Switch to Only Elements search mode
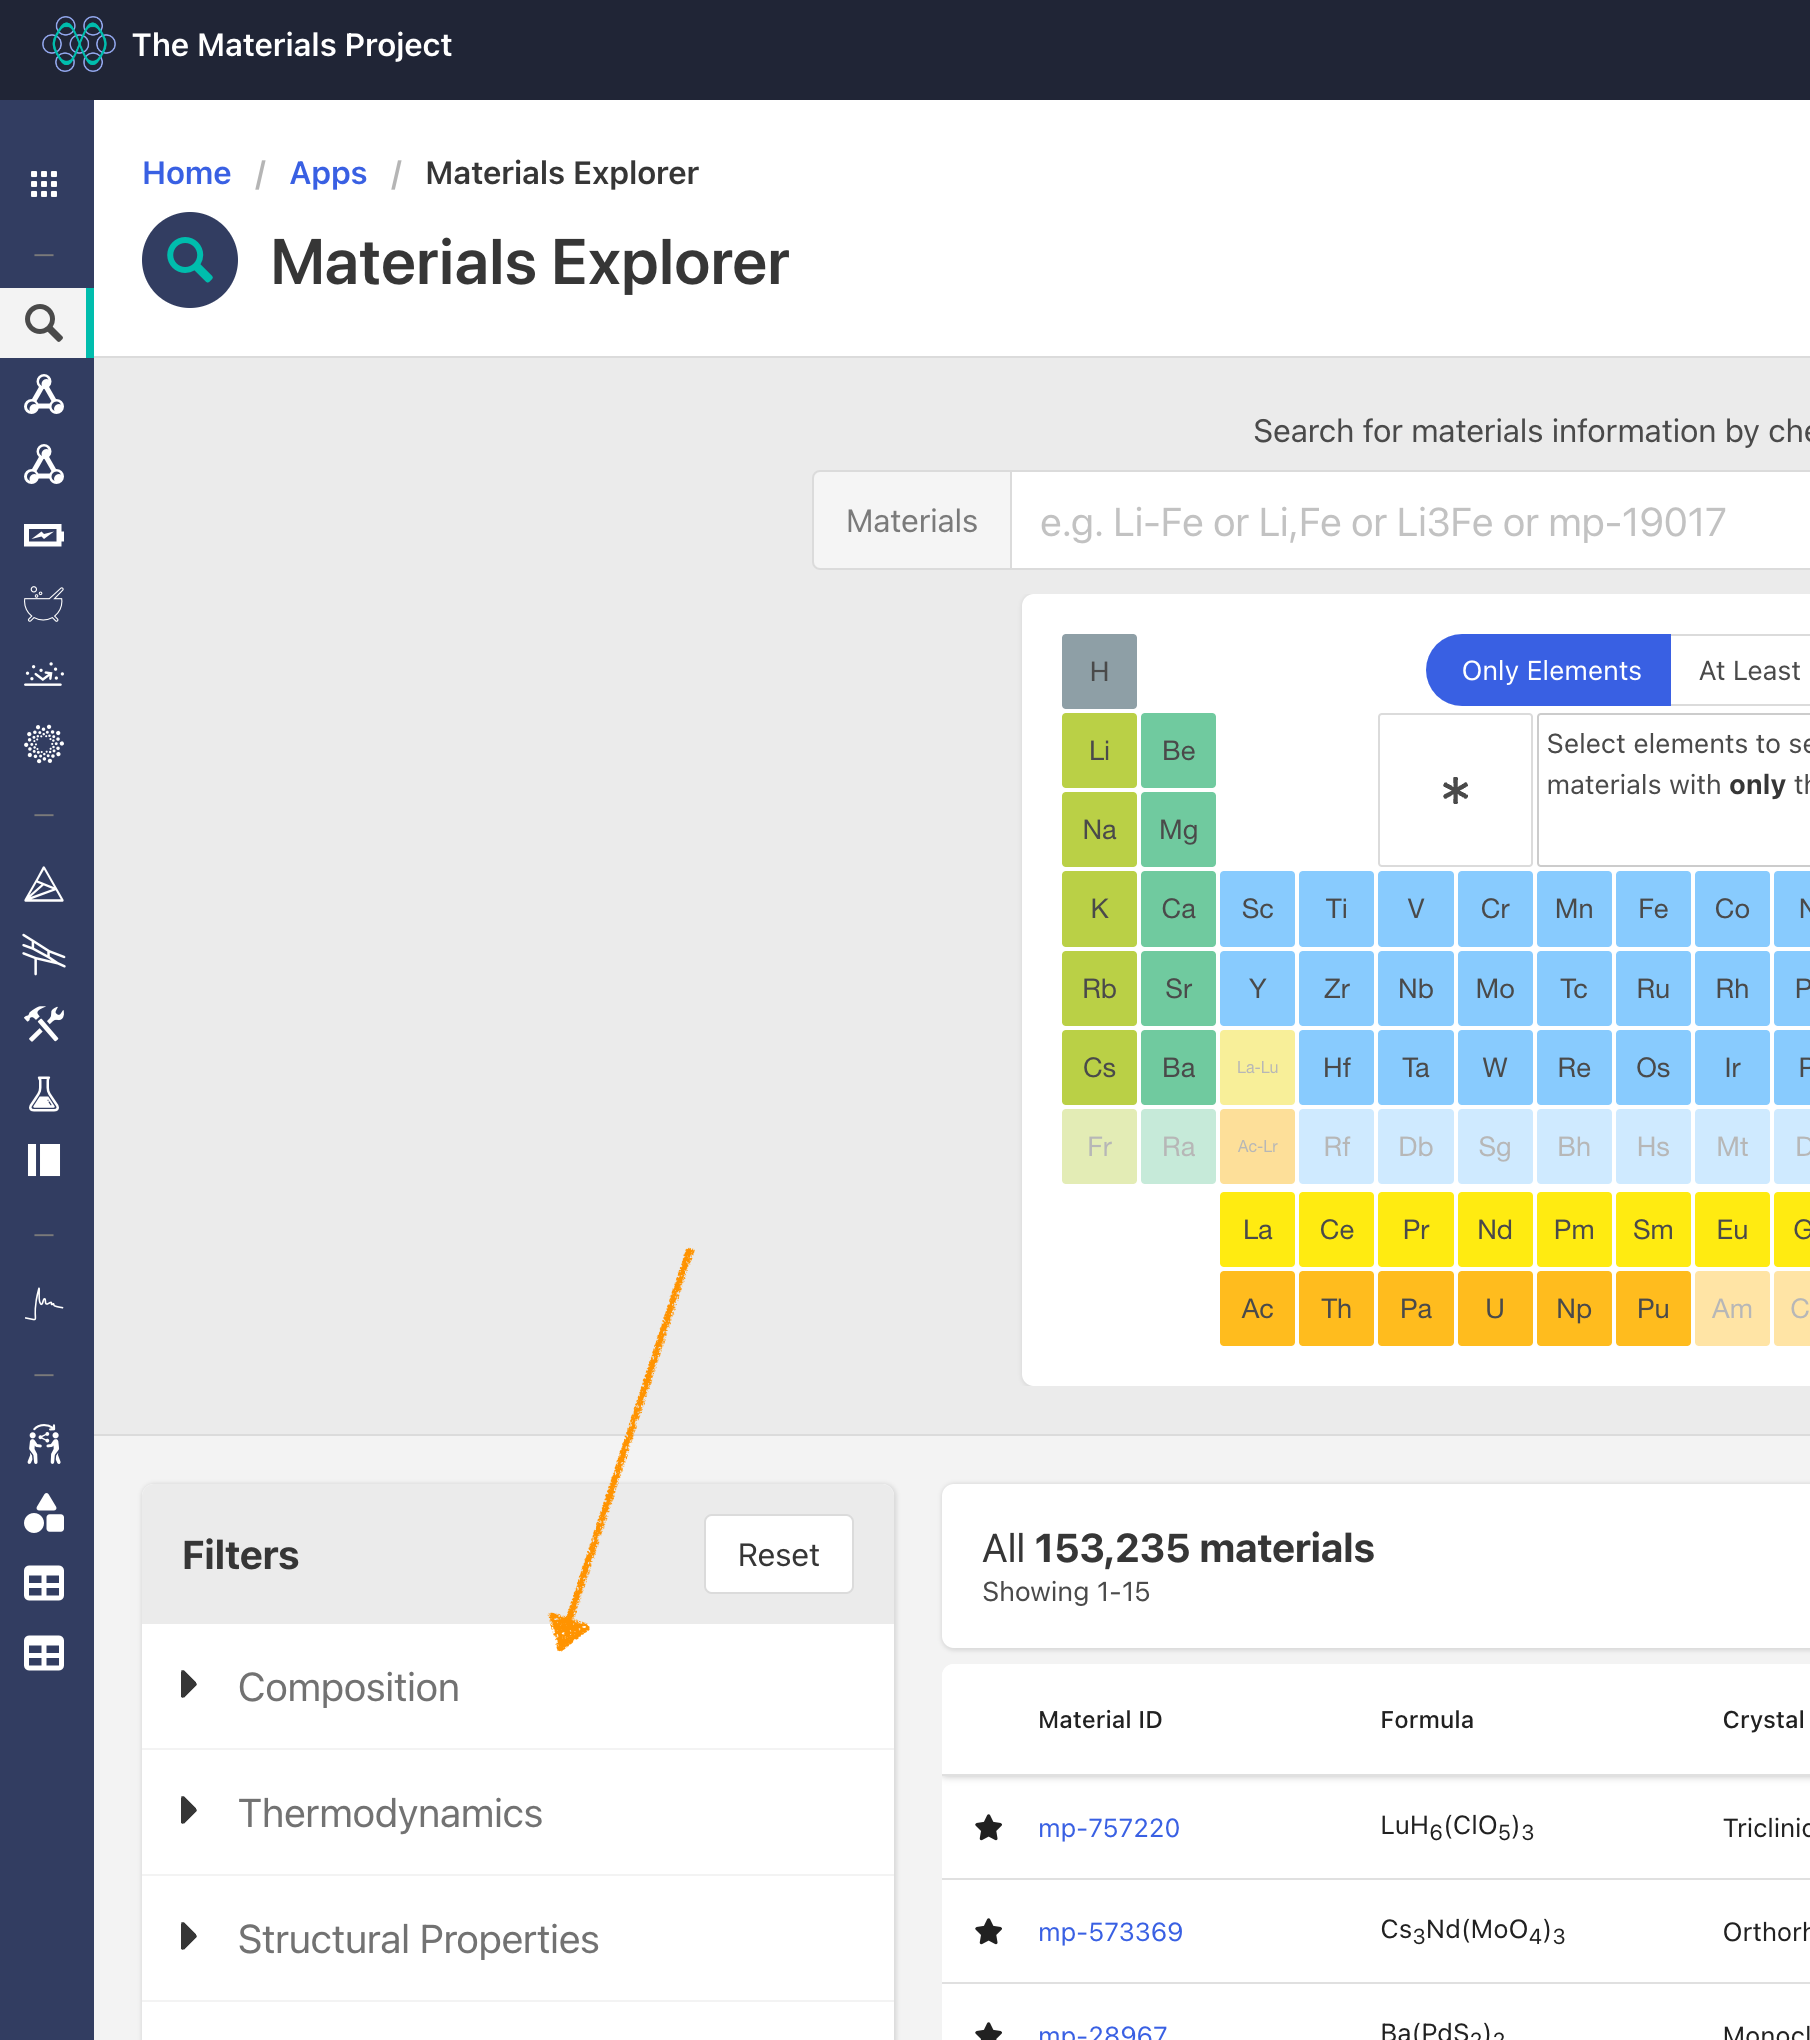The height and width of the screenshot is (2040, 1810). pyautogui.click(x=1549, y=670)
